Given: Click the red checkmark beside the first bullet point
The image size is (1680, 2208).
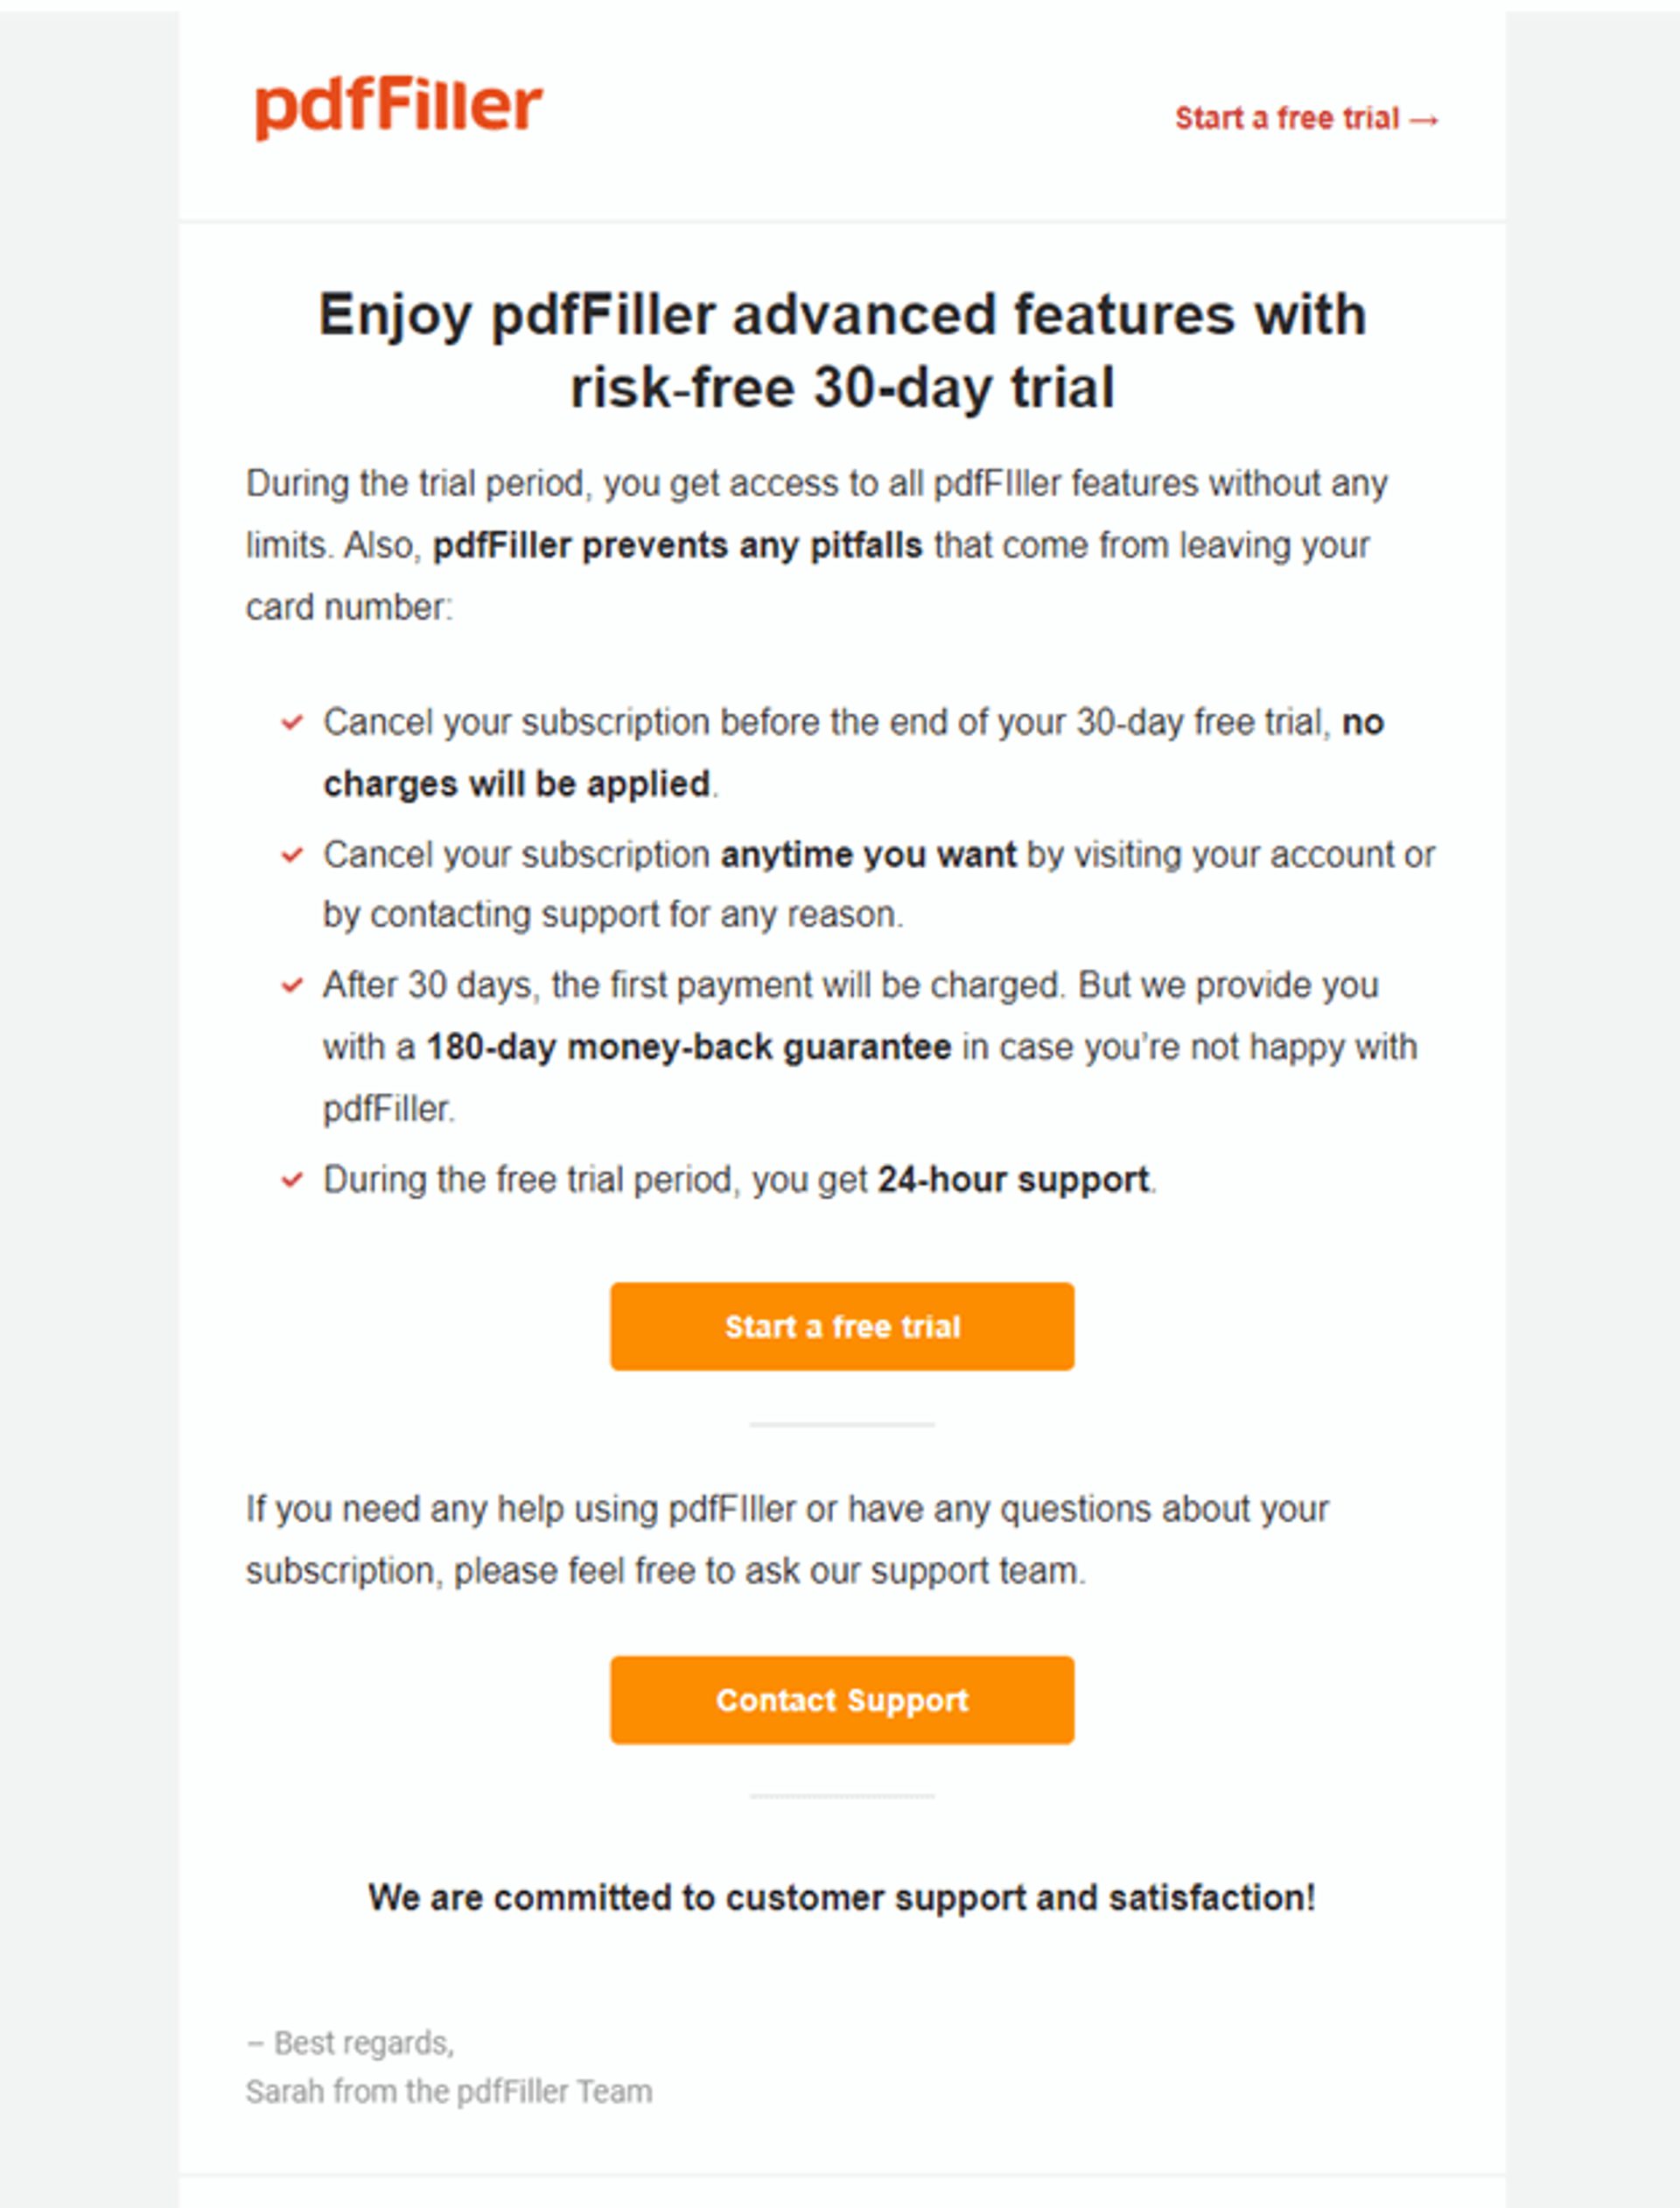Looking at the screenshot, I should pos(292,722).
